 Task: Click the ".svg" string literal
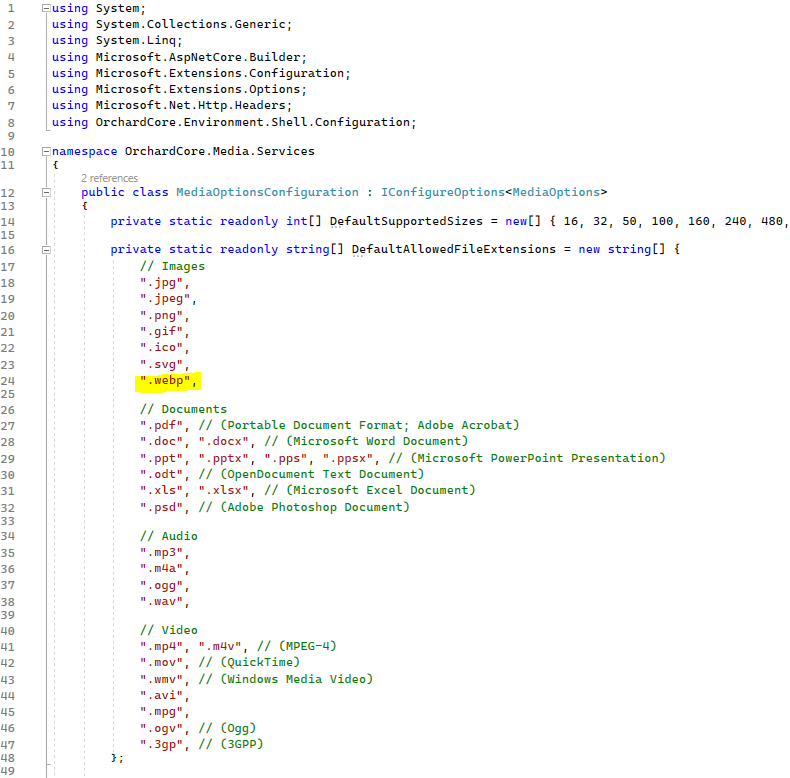161,364
